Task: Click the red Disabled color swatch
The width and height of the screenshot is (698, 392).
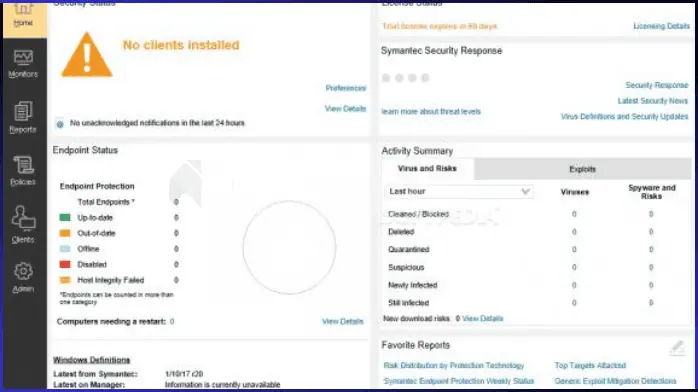Action: pos(65,264)
